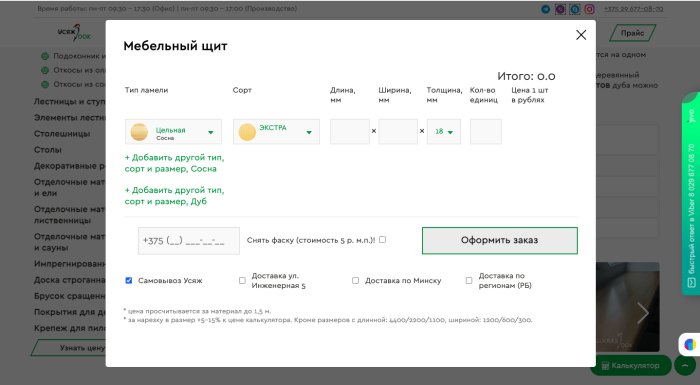Open the green Jivo Viber chat tab
The height and width of the screenshot is (385, 700).
(x=691, y=193)
